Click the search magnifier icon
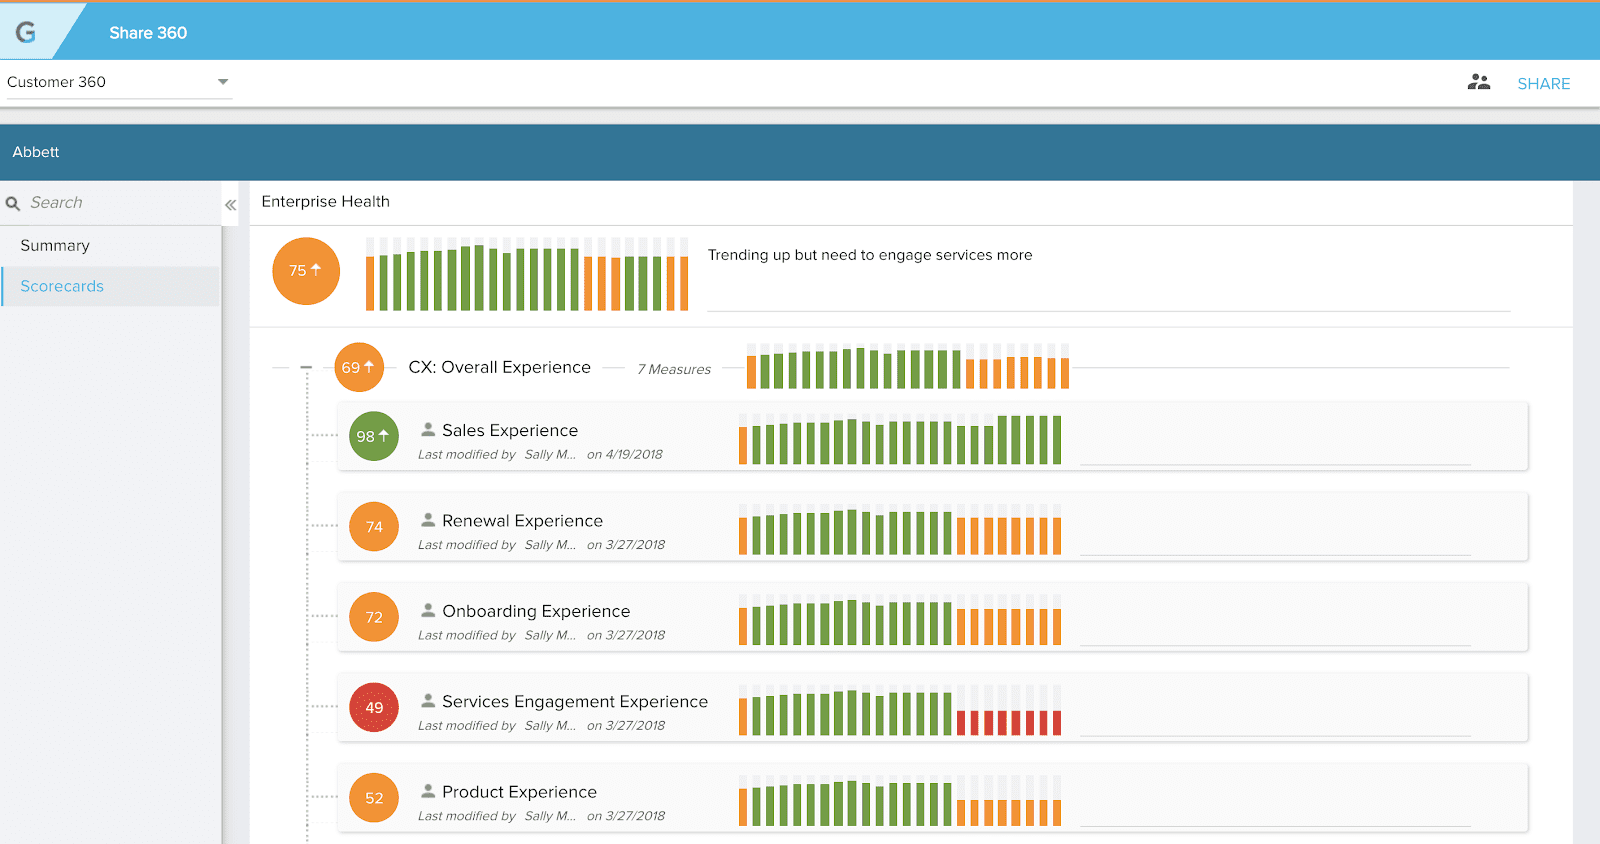 pyautogui.click(x=13, y=203)
